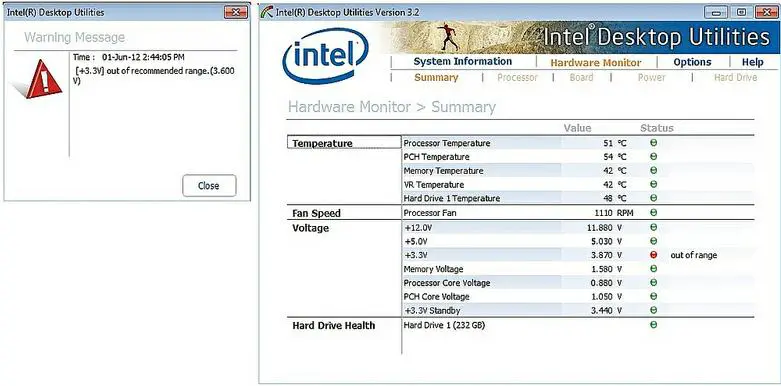
Task: Click the Hardware Monitor > Summary breadcrumb heading
Action: pyautogui.click(x=392, y=107)
